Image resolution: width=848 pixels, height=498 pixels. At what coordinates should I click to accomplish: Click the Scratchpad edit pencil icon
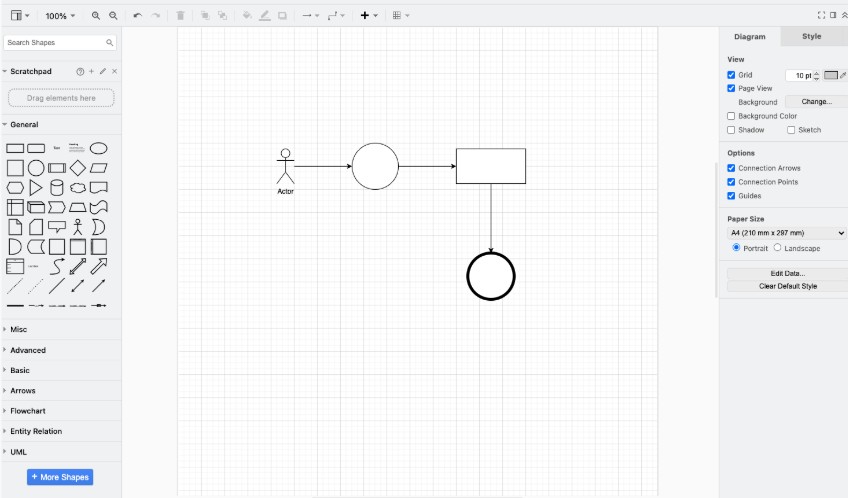coord(102,72)
